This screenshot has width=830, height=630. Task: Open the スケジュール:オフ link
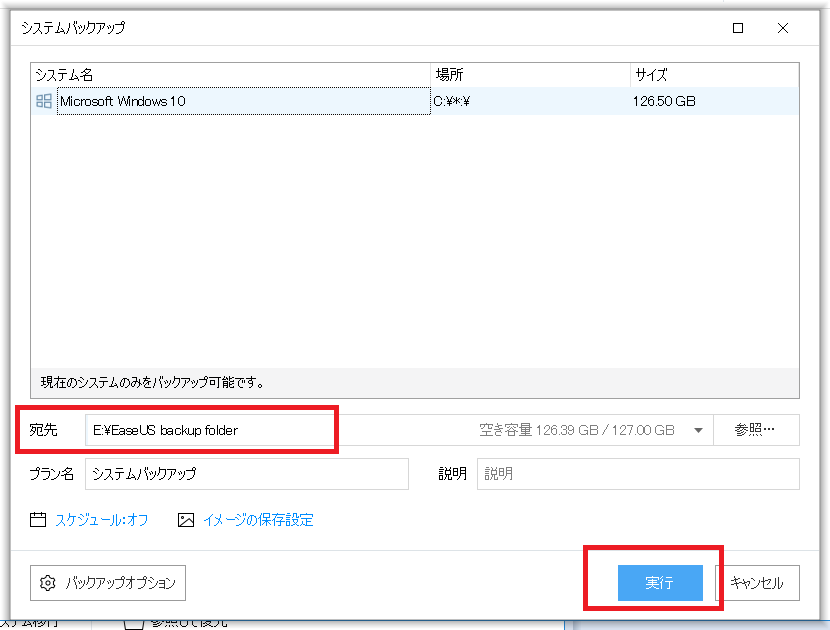[x=102, y=520]
